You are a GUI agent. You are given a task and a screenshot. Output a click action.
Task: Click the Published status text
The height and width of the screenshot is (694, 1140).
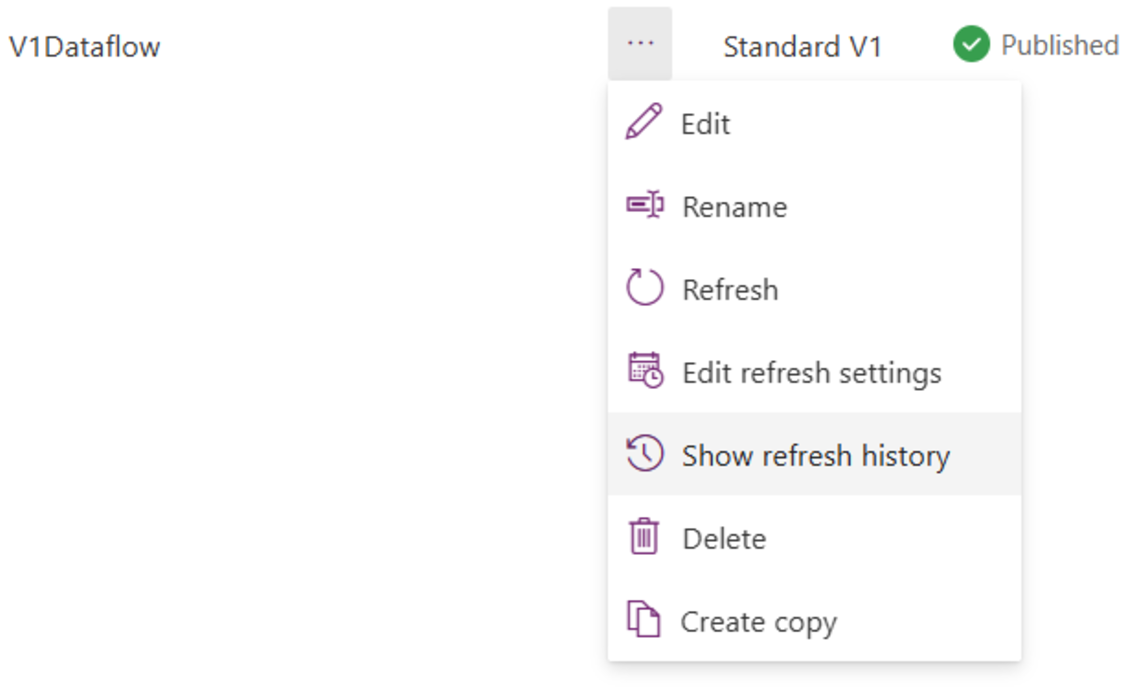(x=1059, y=45)
